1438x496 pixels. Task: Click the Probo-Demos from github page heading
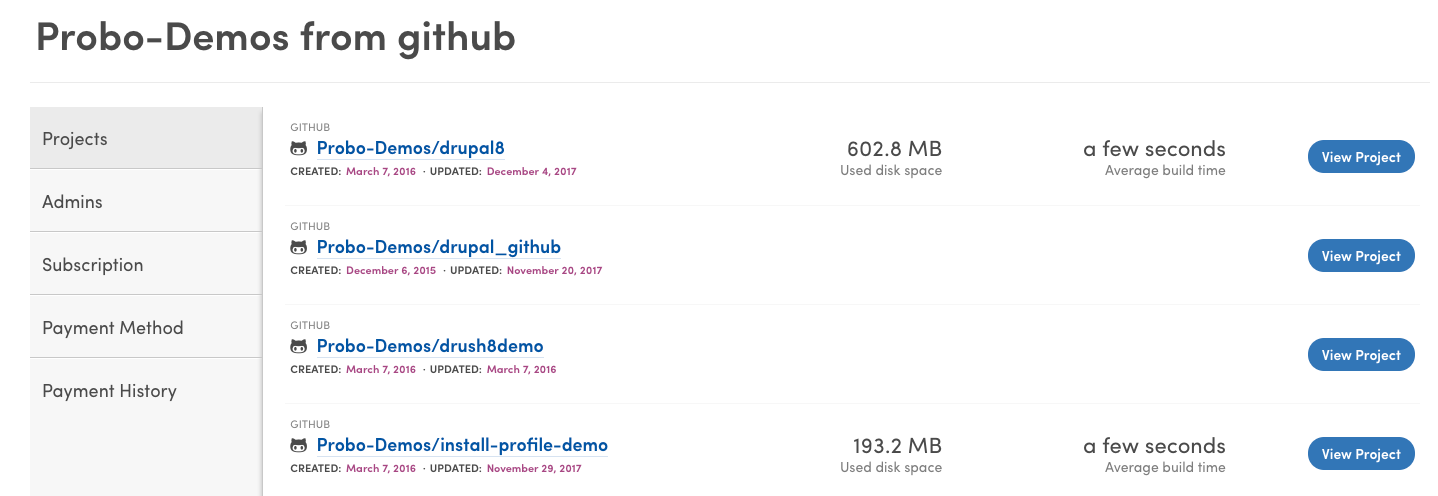click(276, 37)
